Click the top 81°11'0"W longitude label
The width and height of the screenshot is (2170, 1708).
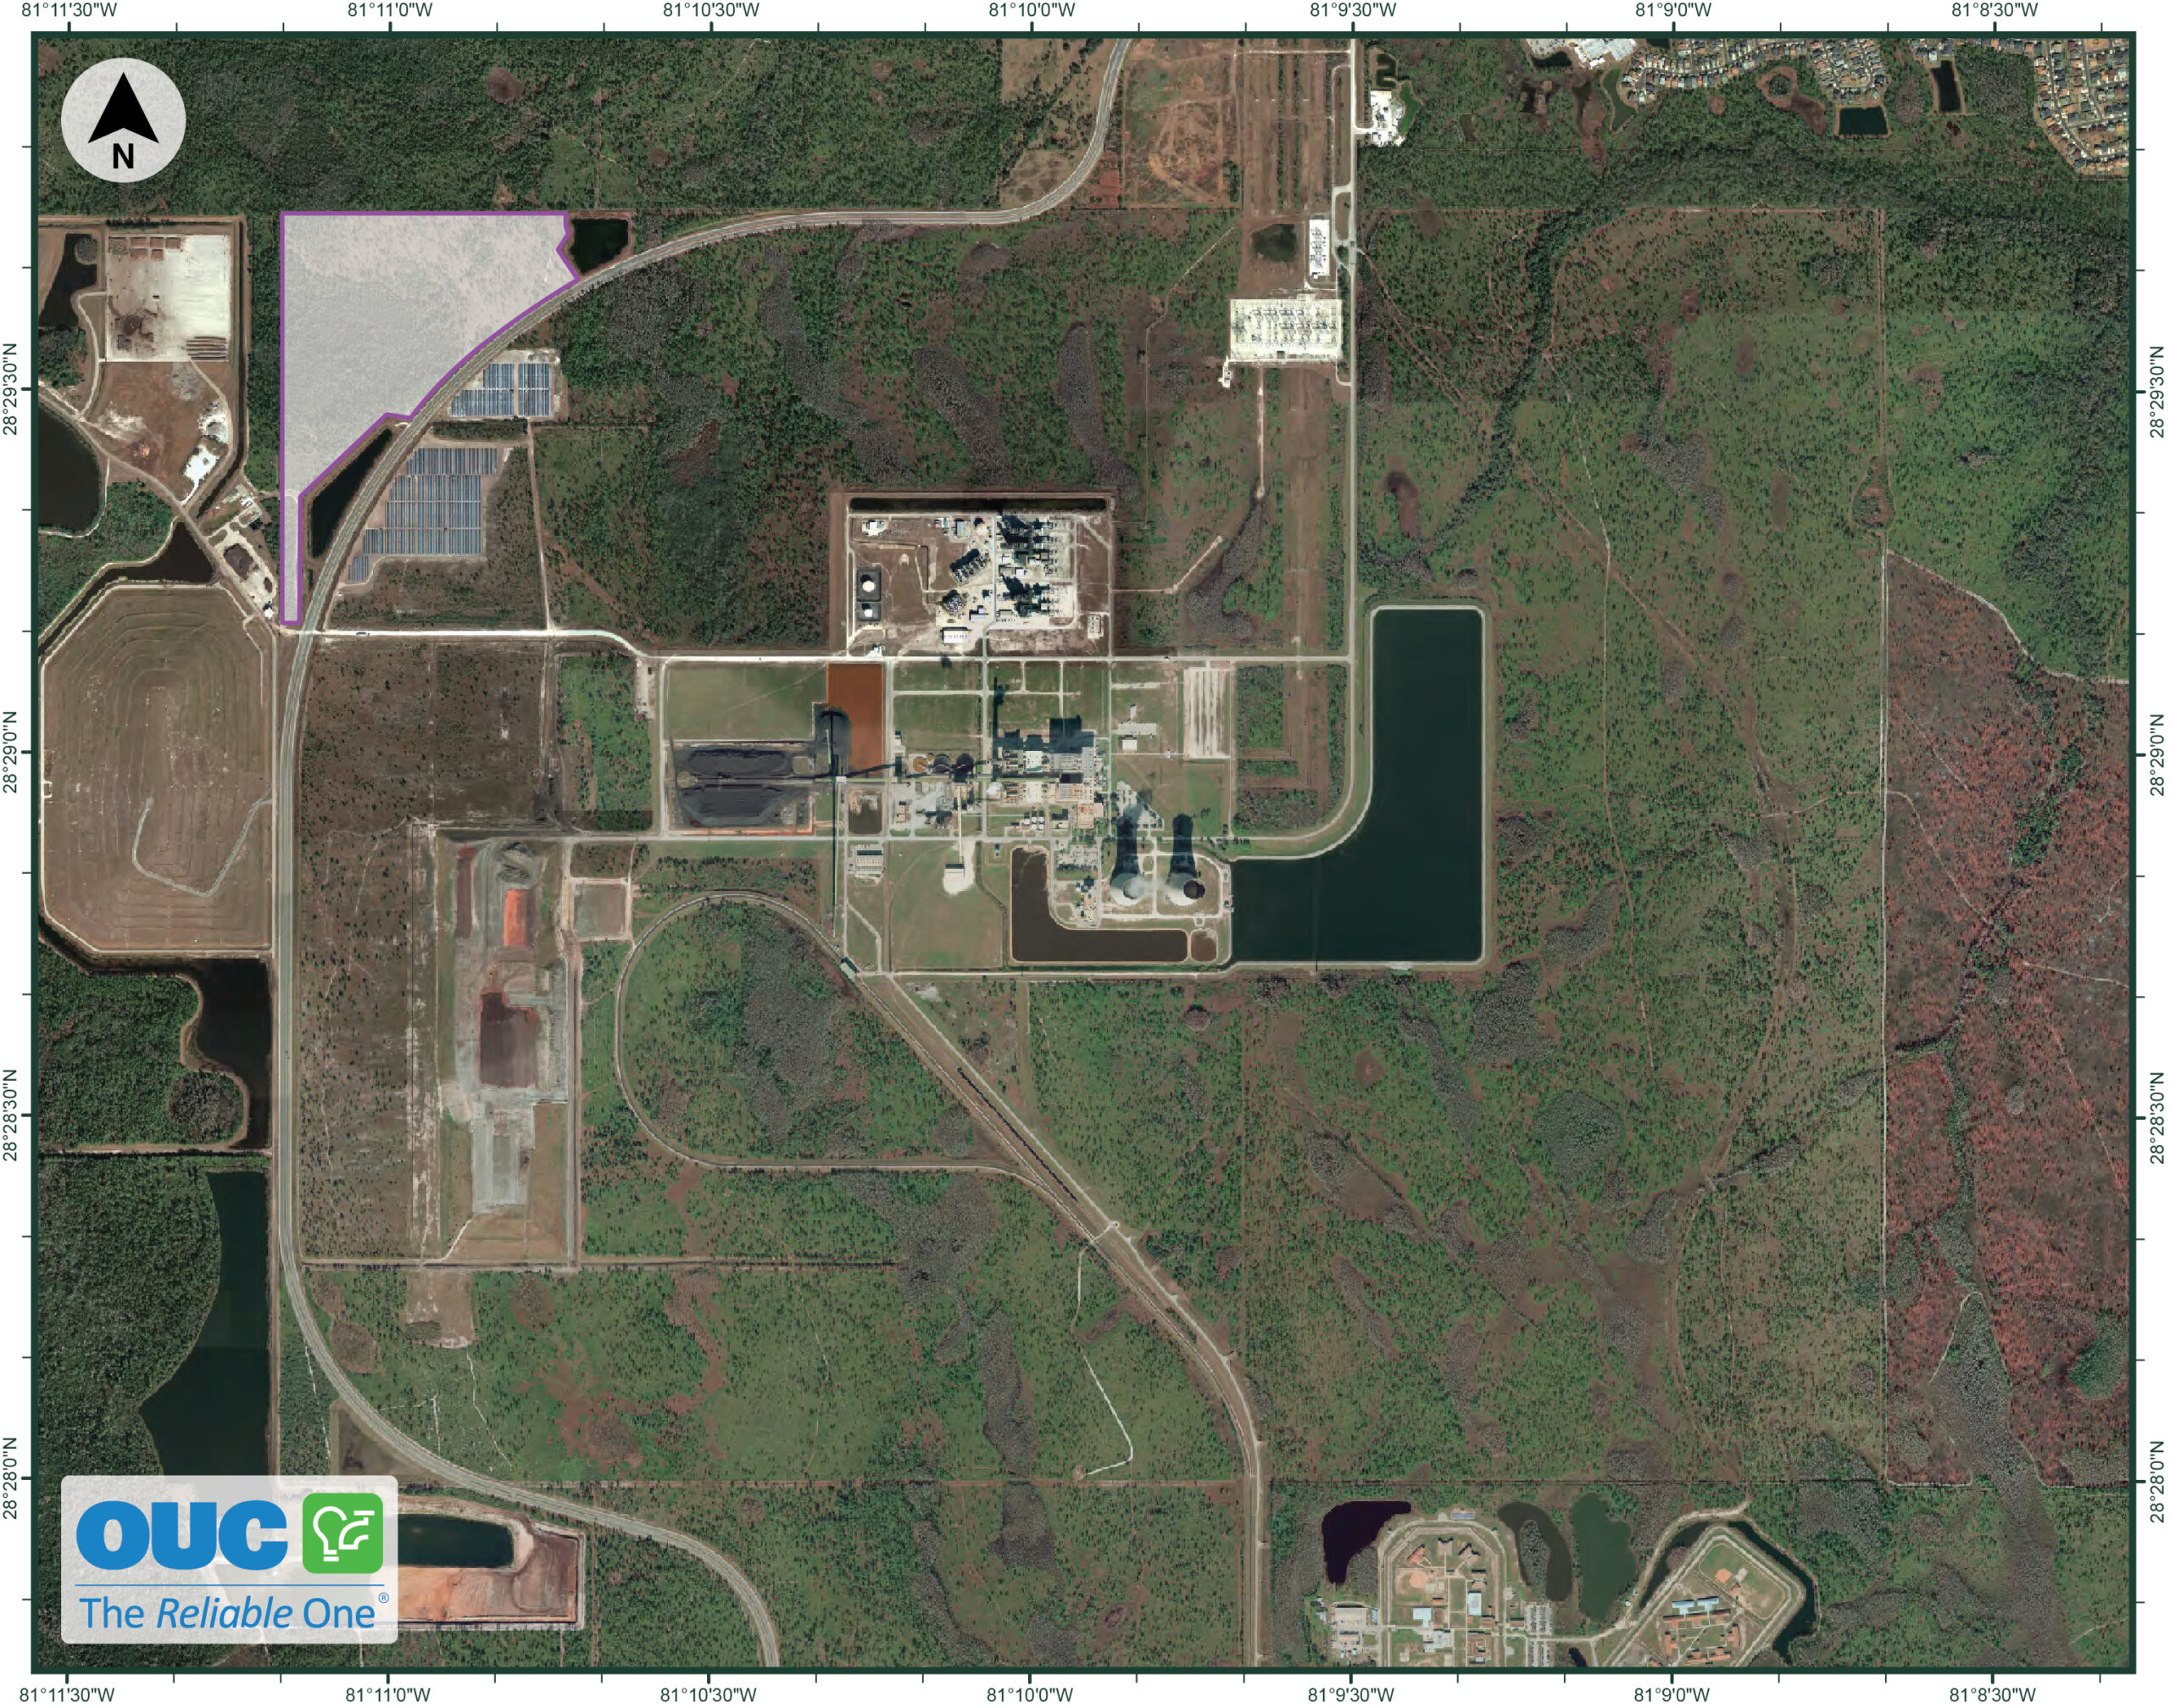pyautogui.click(x=390, y=10)
